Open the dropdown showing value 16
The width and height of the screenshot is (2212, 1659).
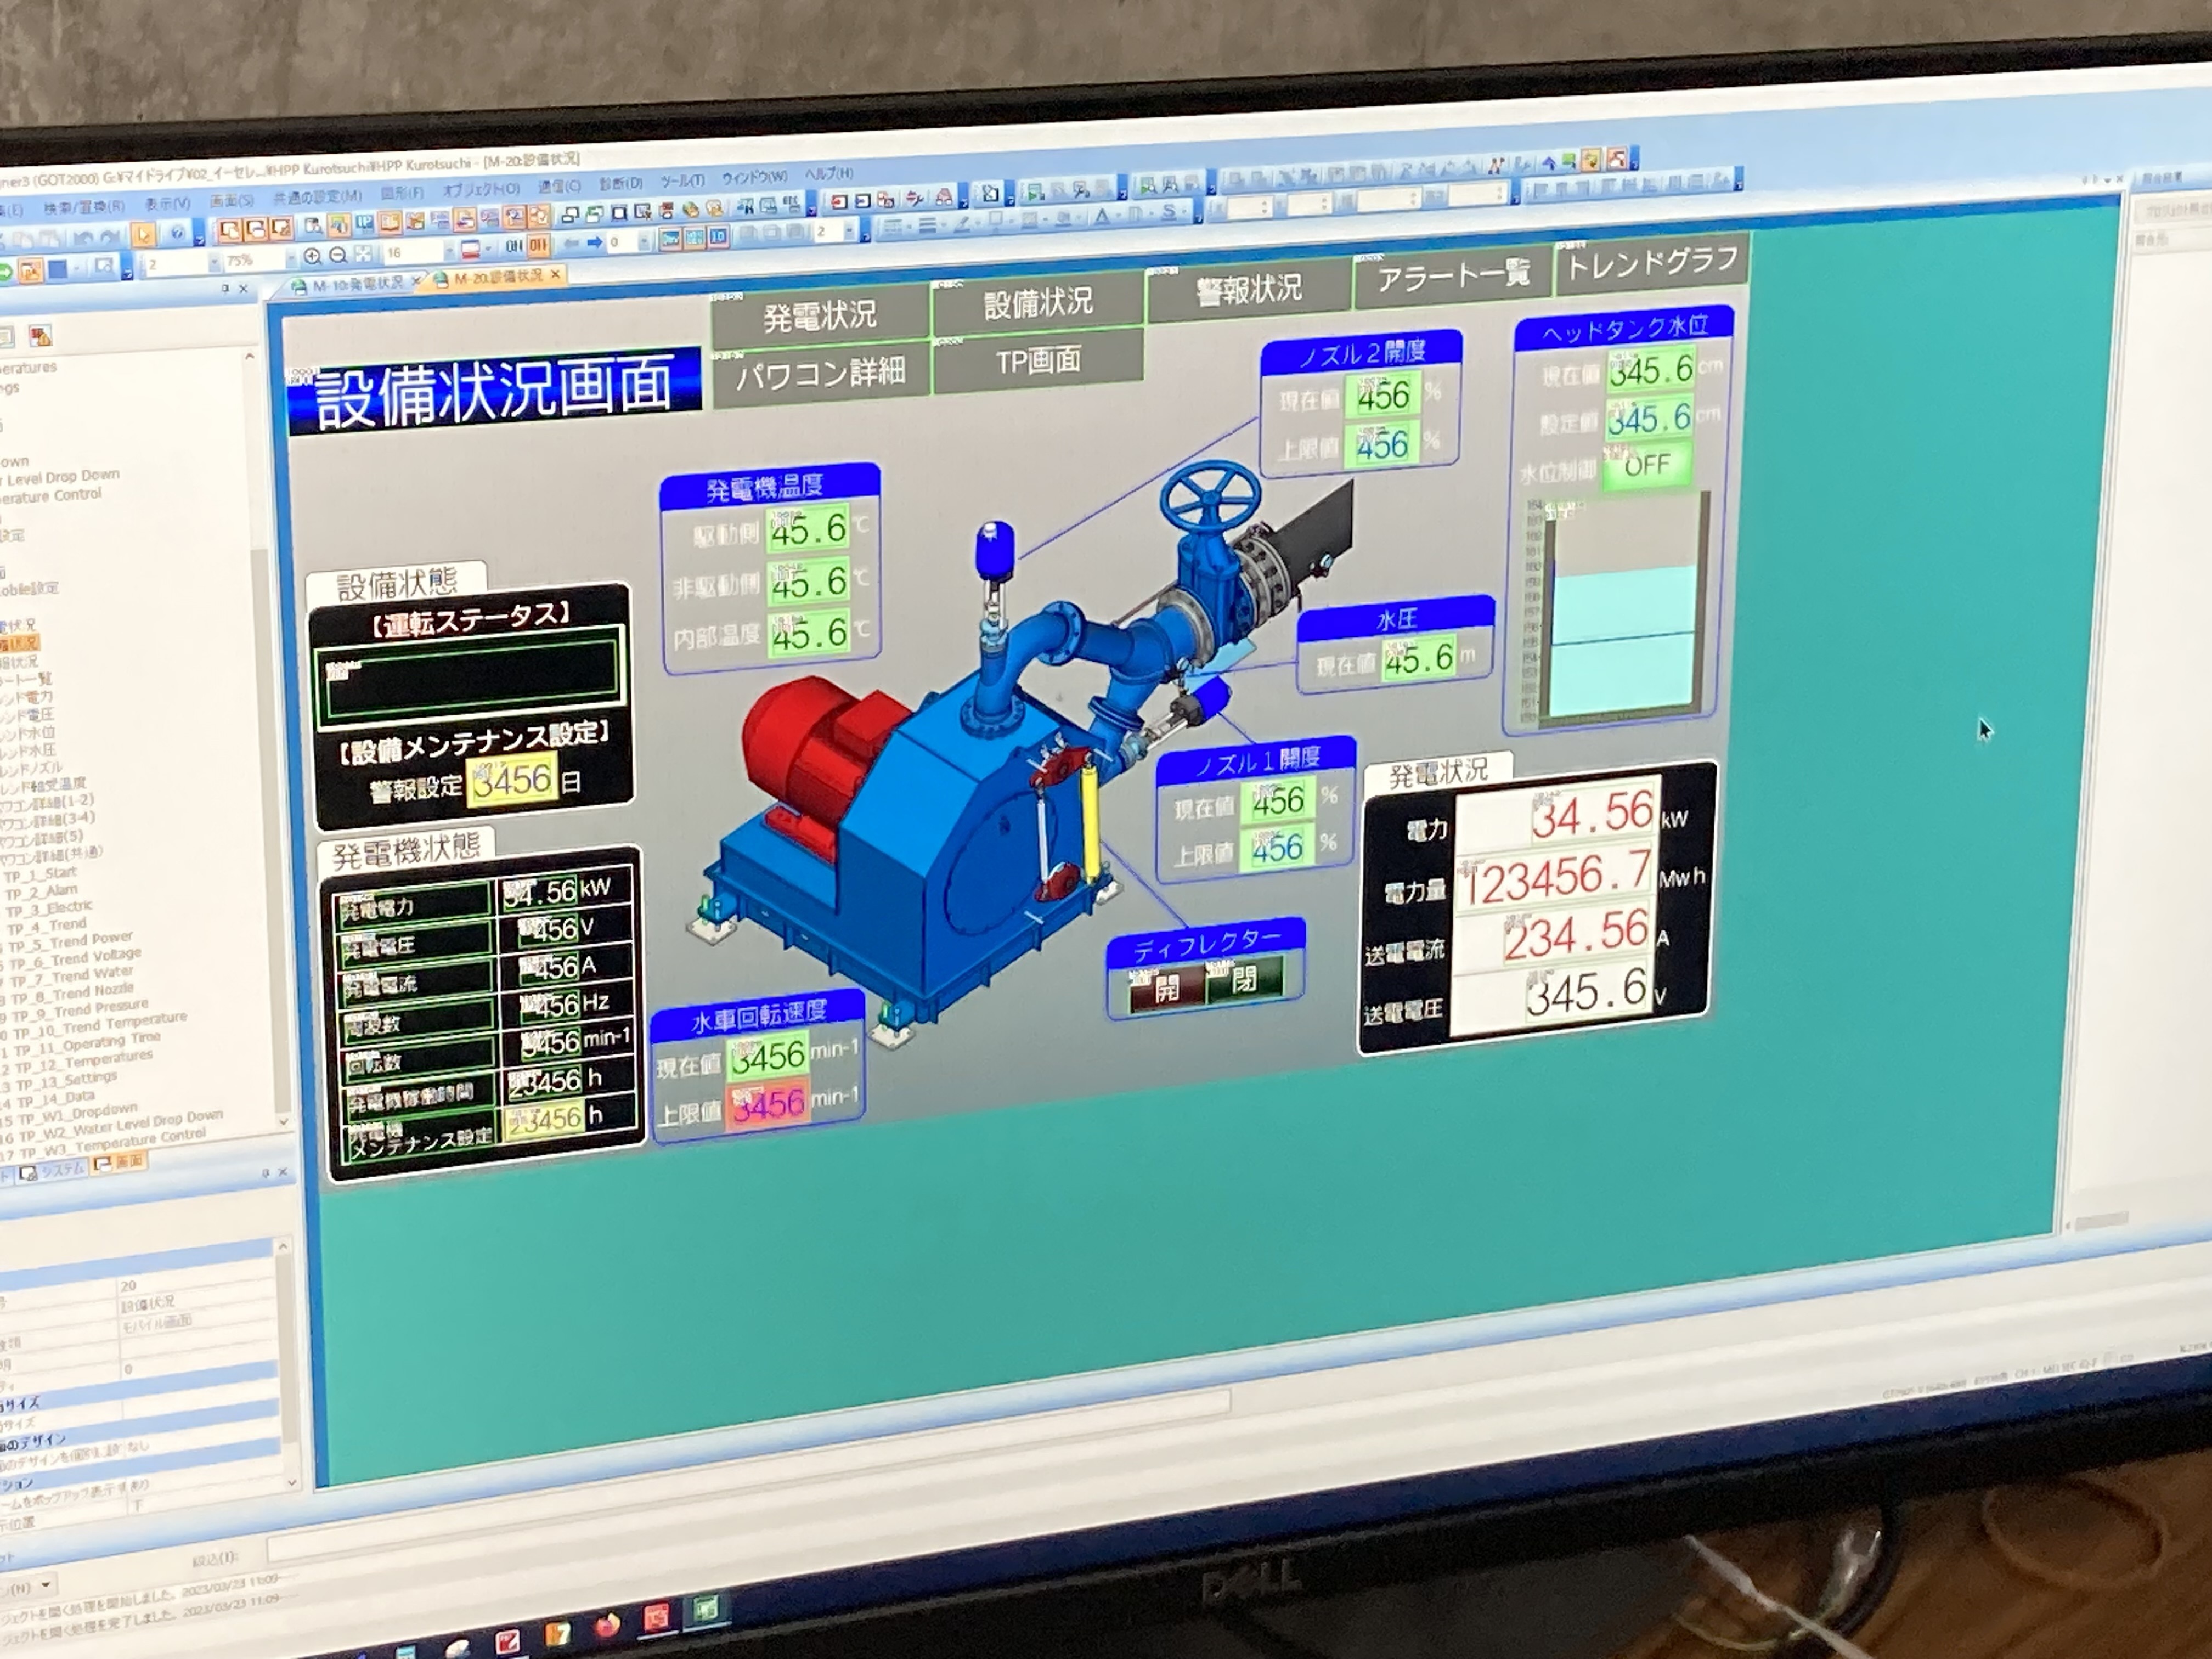tap(449, 251)
